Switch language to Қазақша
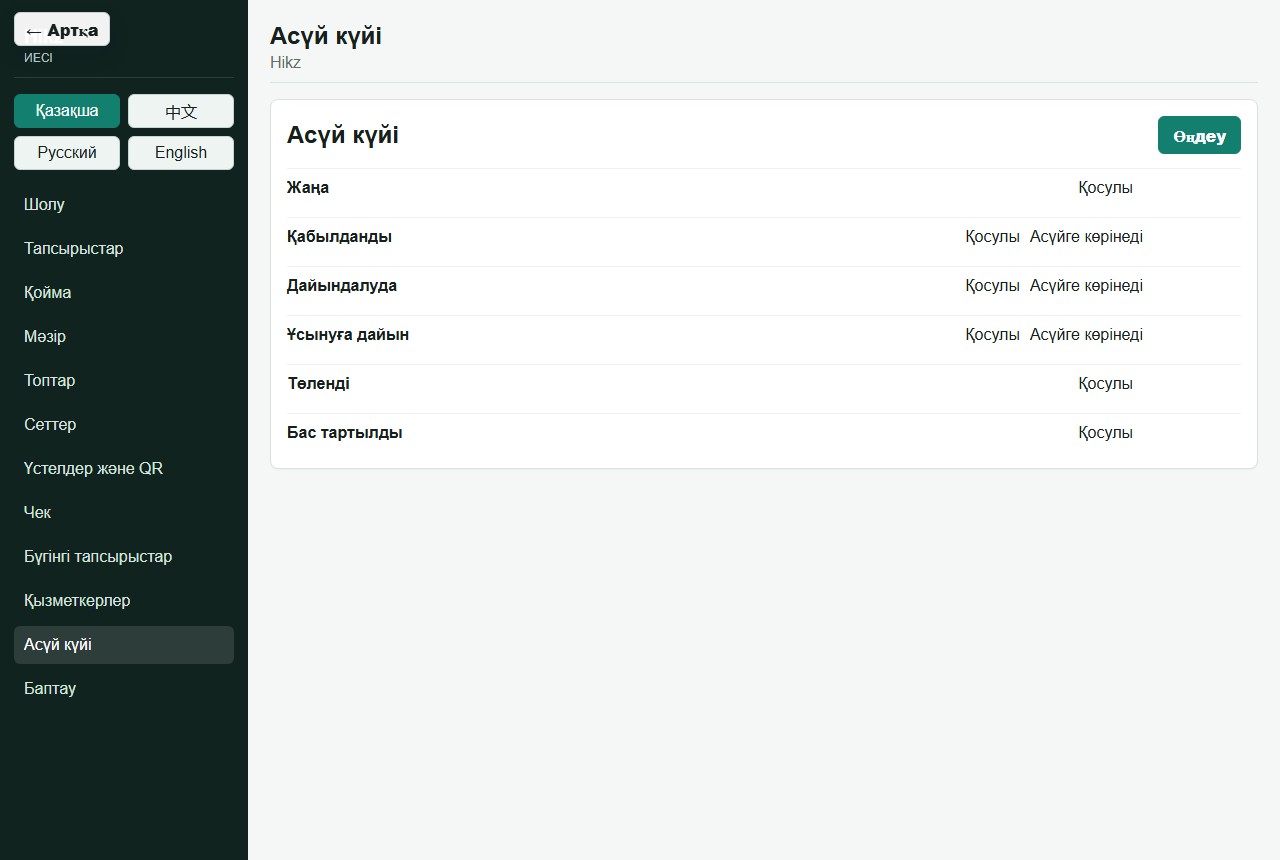The height and width of the screenshot is (860, 1280). (x=67, y=111)
